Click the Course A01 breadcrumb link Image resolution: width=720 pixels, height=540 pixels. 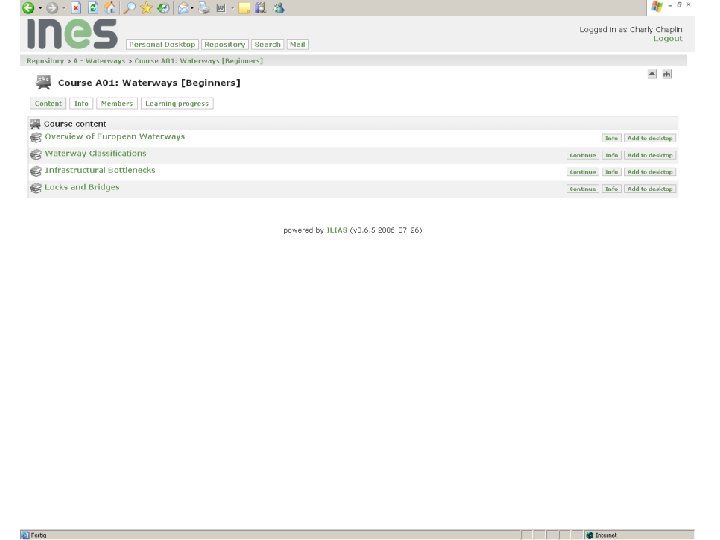(x=198, y=61)
